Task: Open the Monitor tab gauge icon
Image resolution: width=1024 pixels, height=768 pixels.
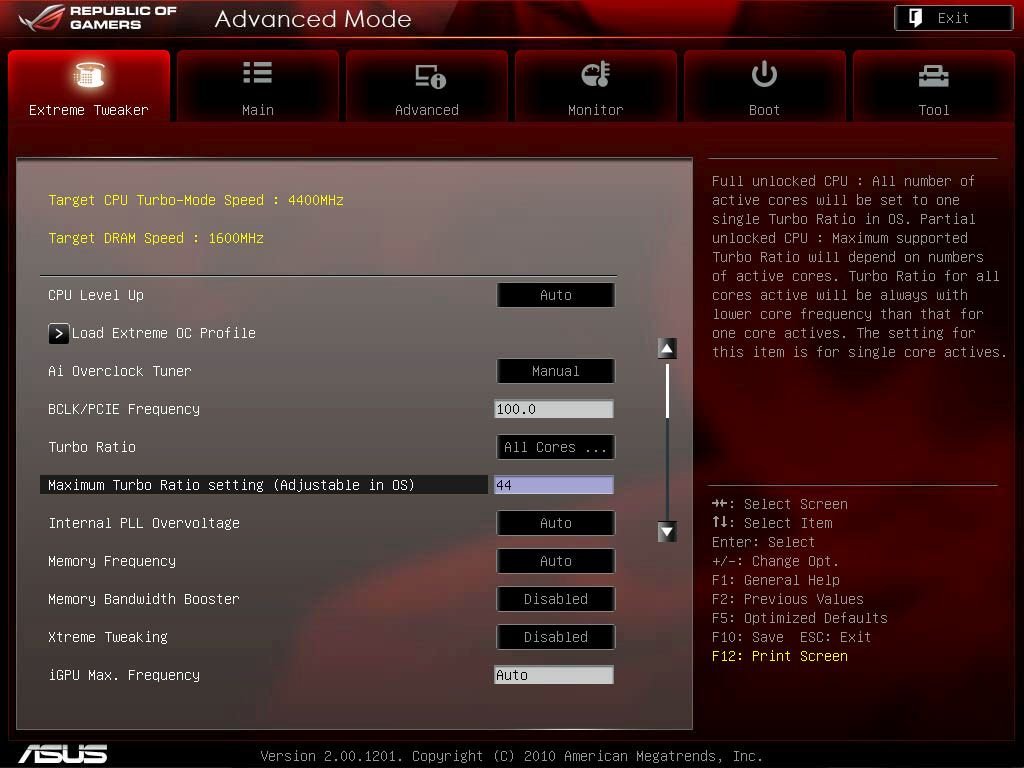Action: point(596,74)
